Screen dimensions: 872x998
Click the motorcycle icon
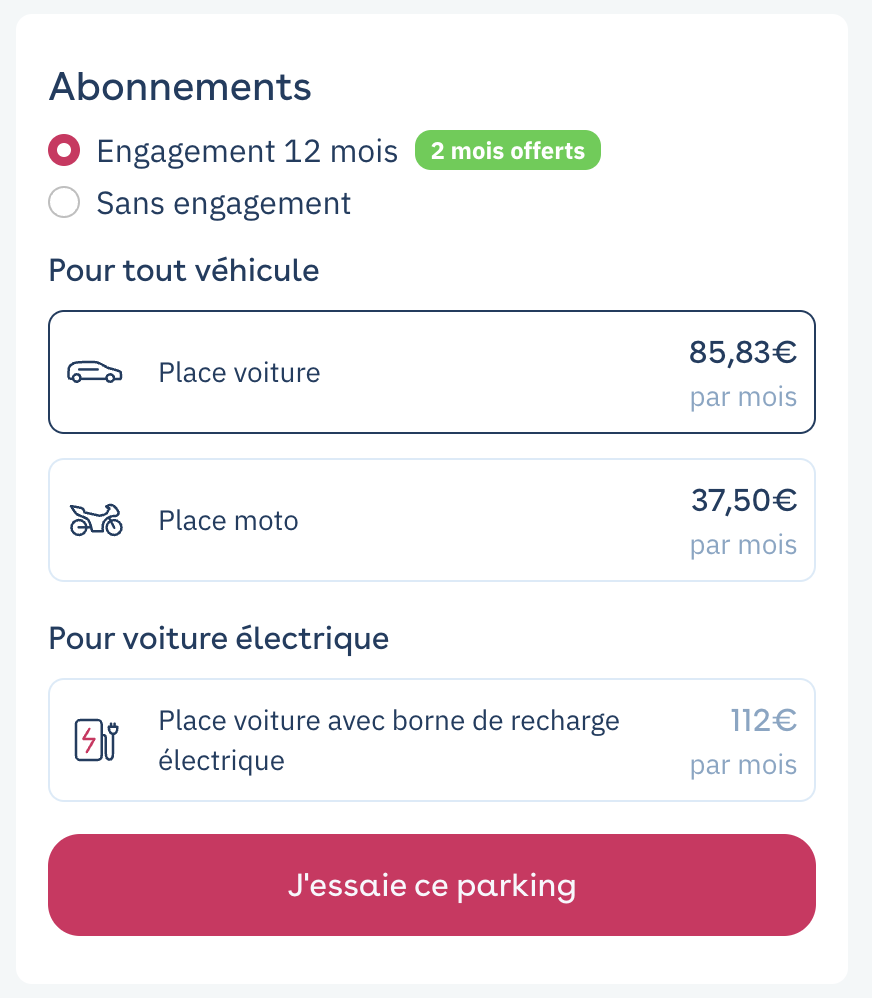tap(96, 520)
